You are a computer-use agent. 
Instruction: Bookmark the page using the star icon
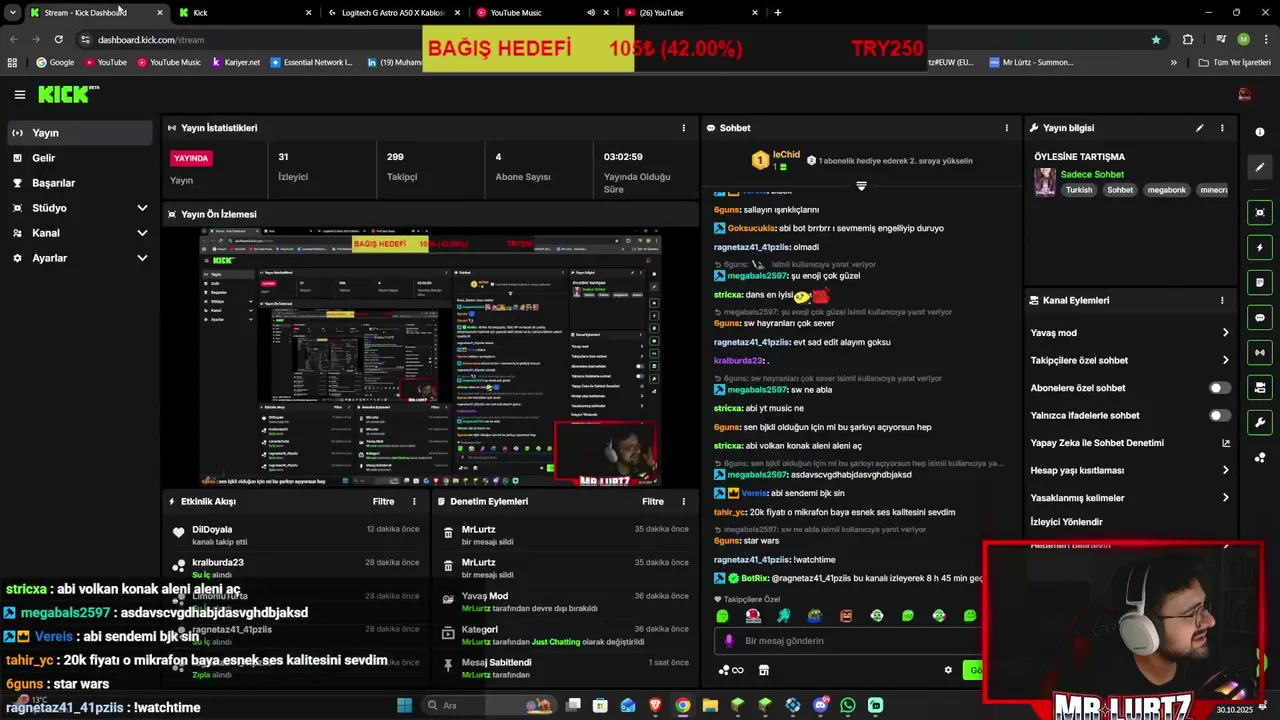pyautogui.click(x=1156, y=40)
